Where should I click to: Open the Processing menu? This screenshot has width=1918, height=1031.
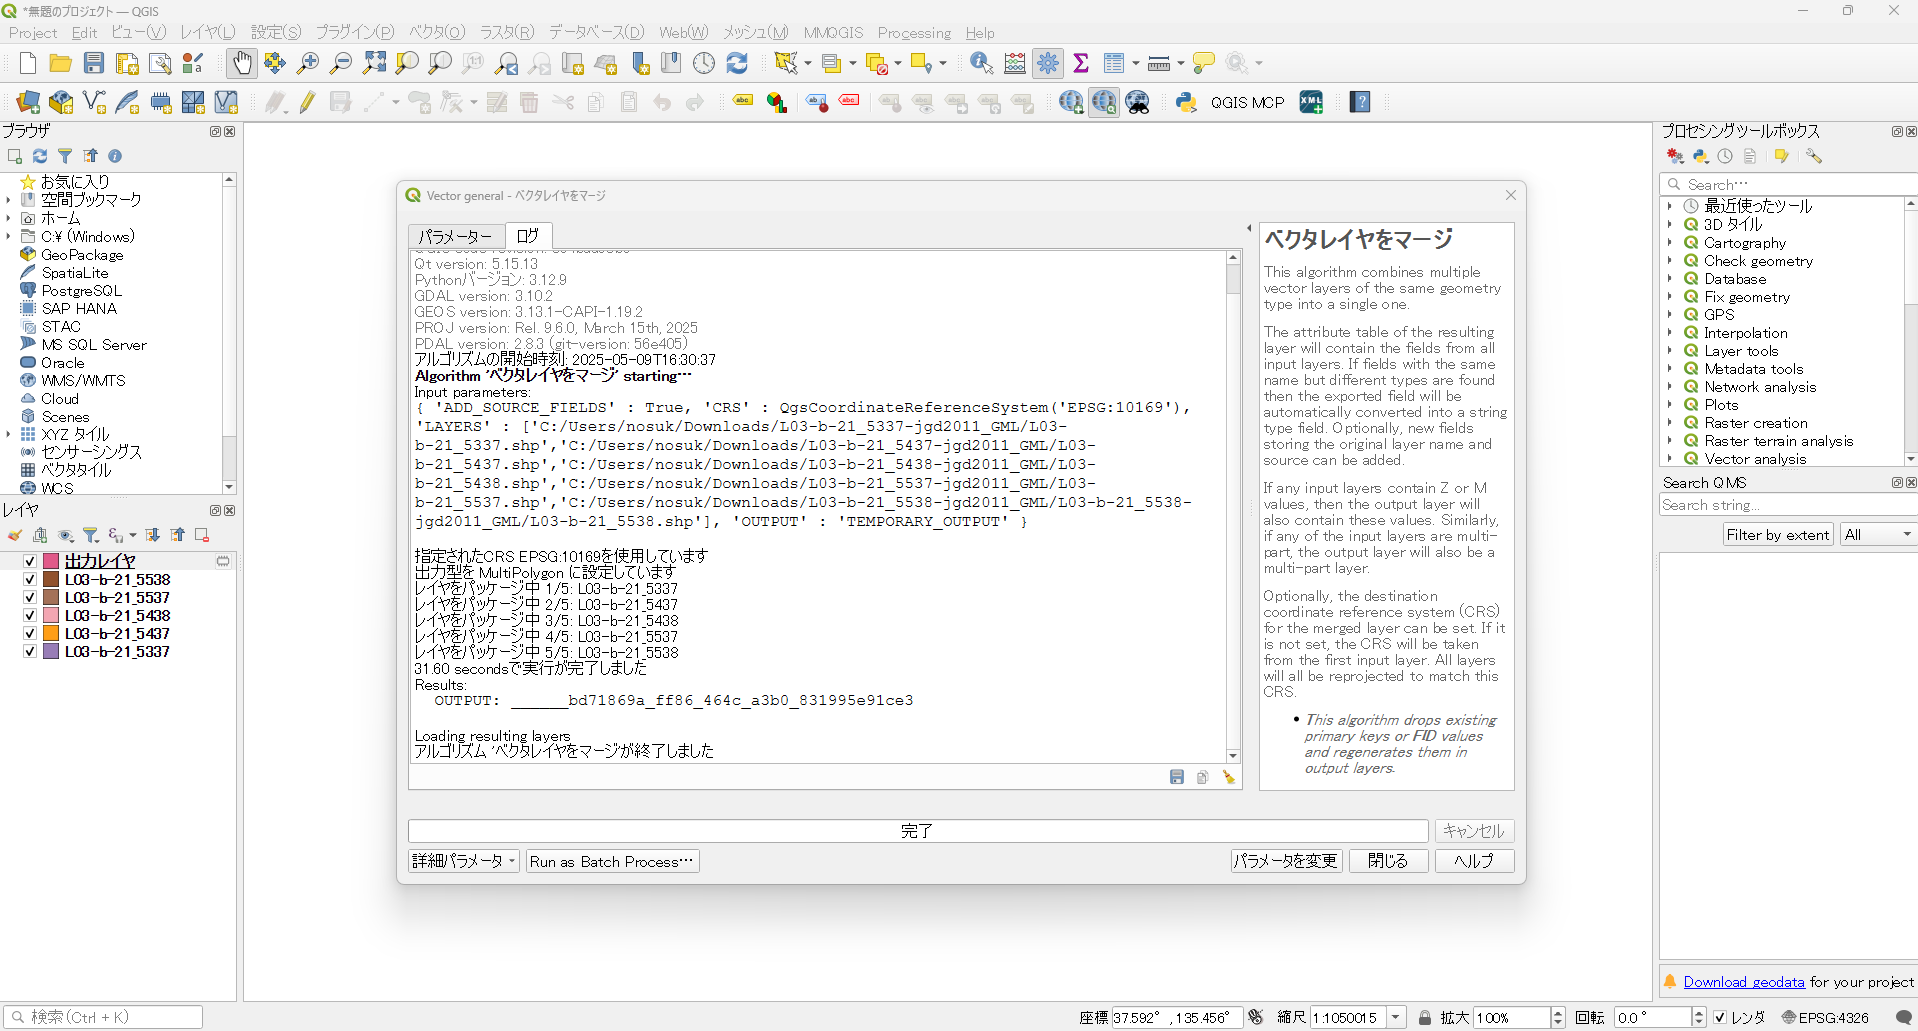(914, 33)
